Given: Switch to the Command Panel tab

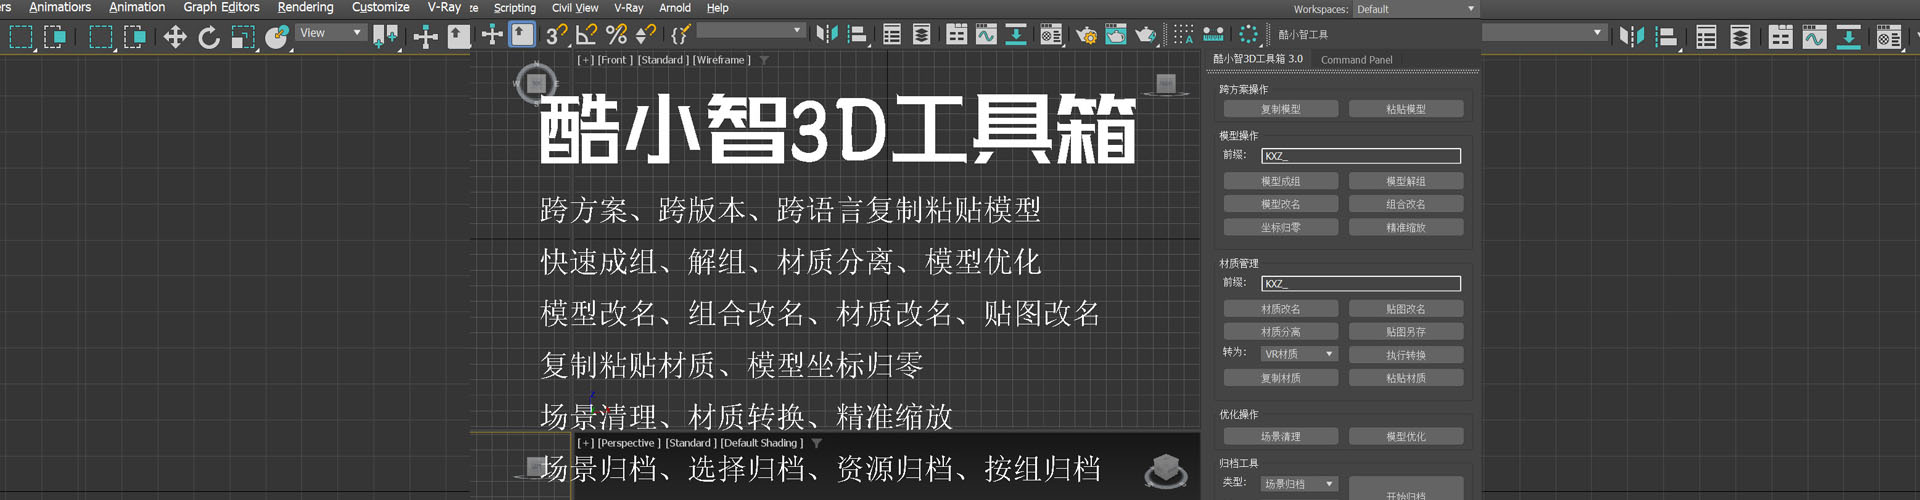Looking at the screenshot, I should point(1356,60).
